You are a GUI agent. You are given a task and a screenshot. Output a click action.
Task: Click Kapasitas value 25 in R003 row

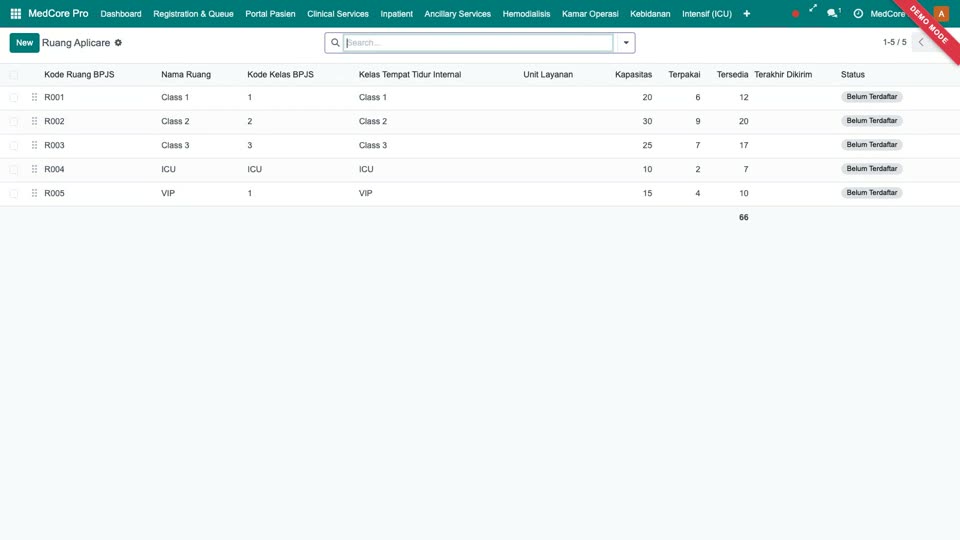tap(647, 145)
